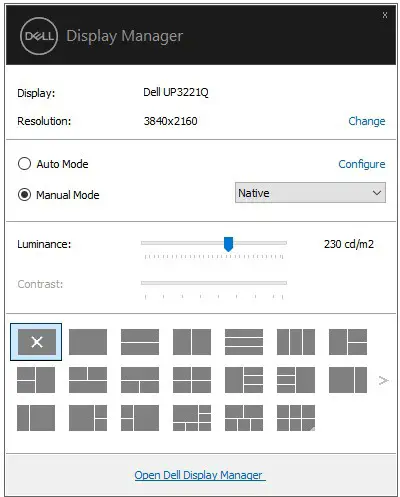The height and width of the screenshot is (497, 400).
Task: Apply the two-by-two grid layout
Action: 192,380
